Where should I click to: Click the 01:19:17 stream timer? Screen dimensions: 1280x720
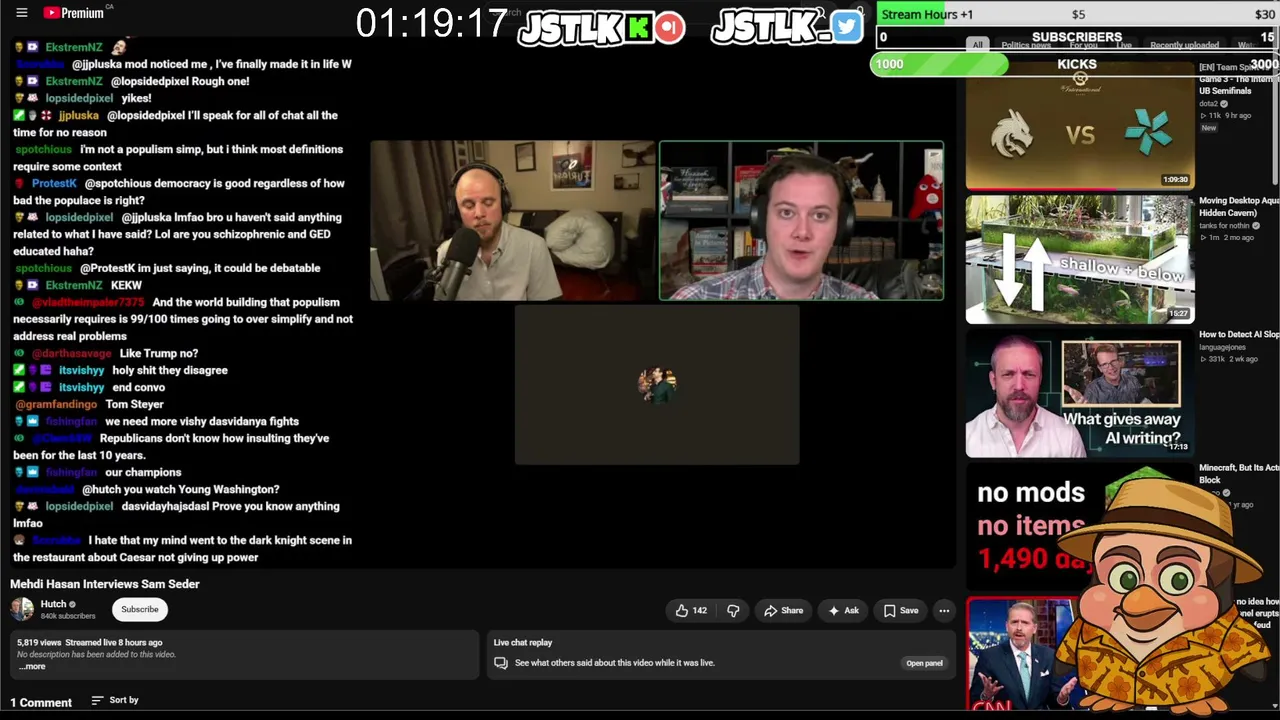click(432, 23)
